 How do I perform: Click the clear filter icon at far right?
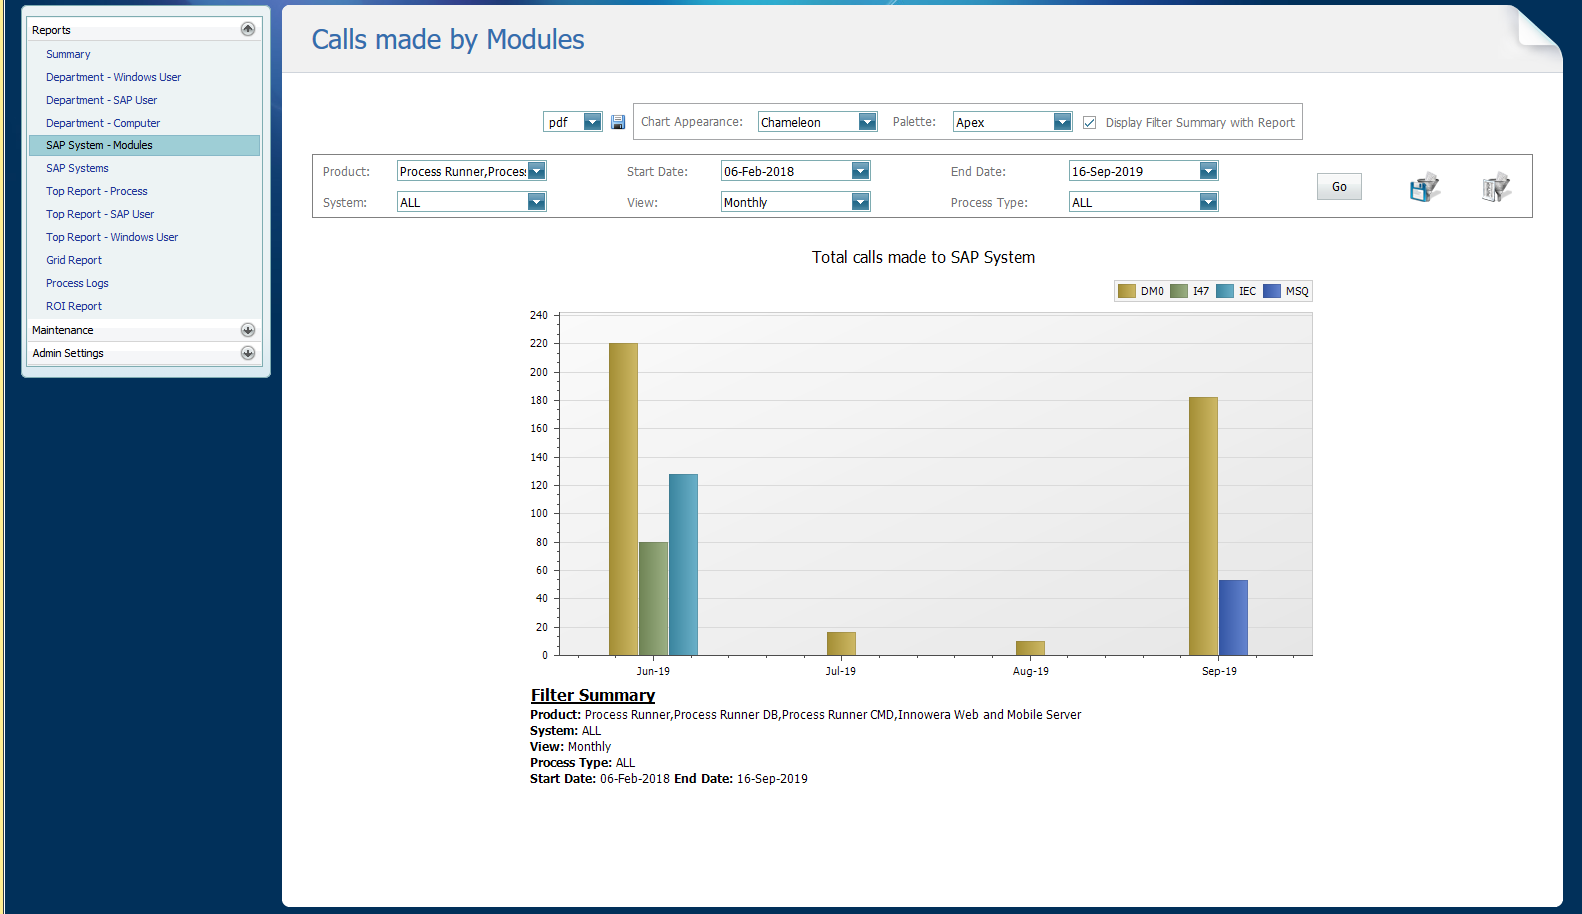[x=1496, y=187]
